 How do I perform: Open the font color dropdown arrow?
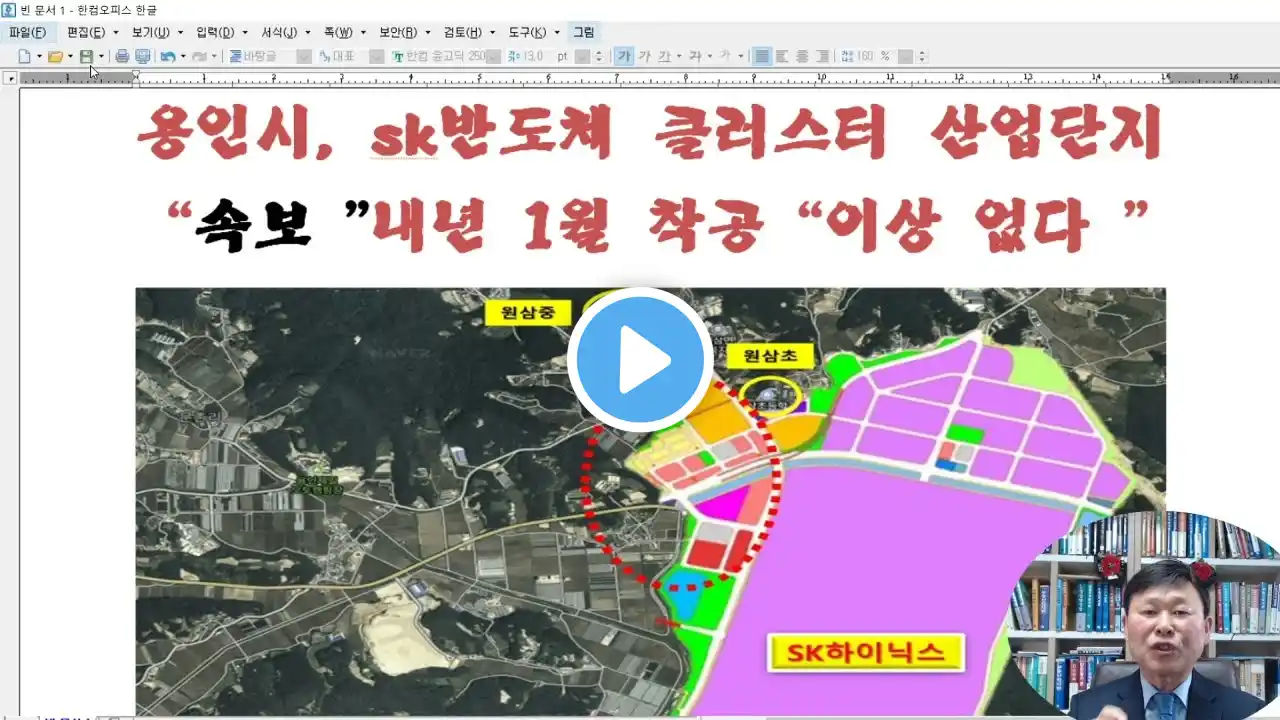[x=741, y=56]
